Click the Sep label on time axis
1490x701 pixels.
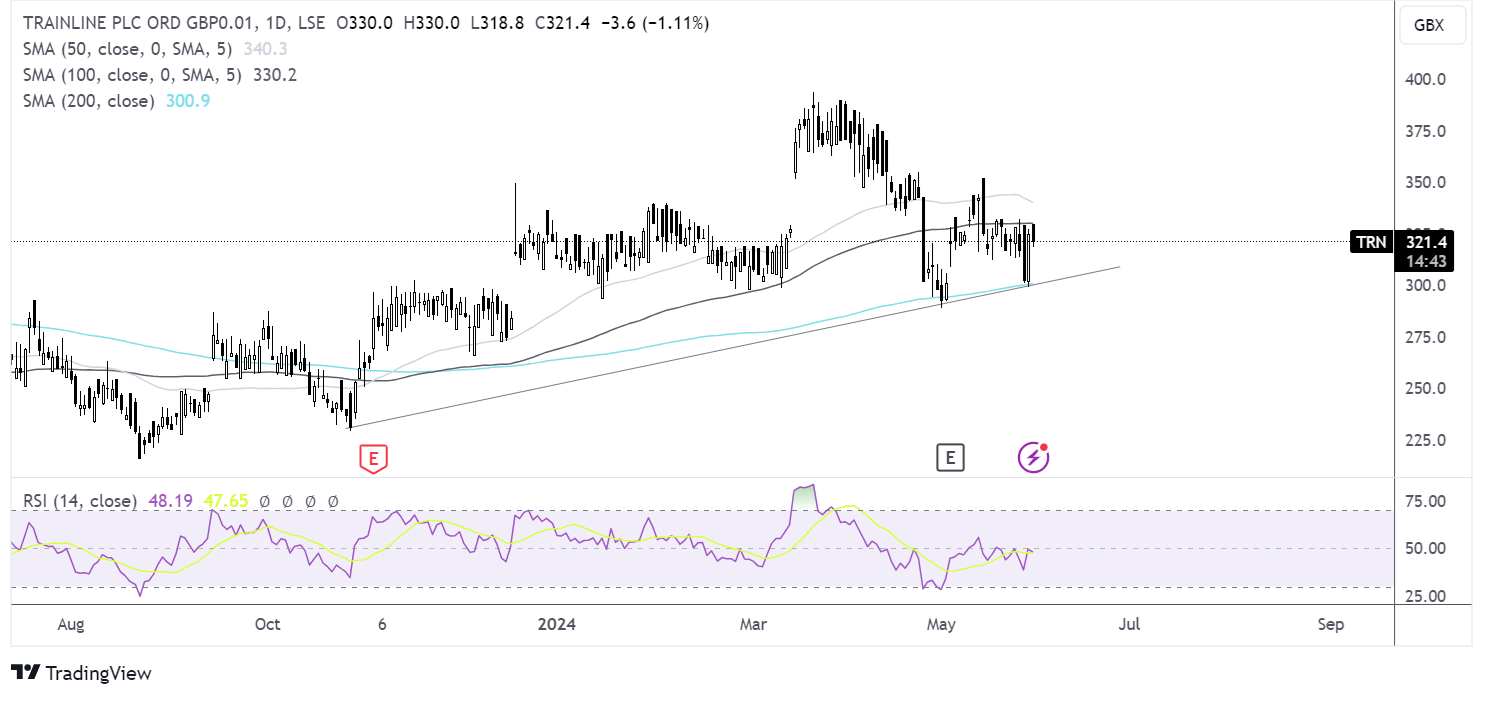click(x=1331, y=625)
